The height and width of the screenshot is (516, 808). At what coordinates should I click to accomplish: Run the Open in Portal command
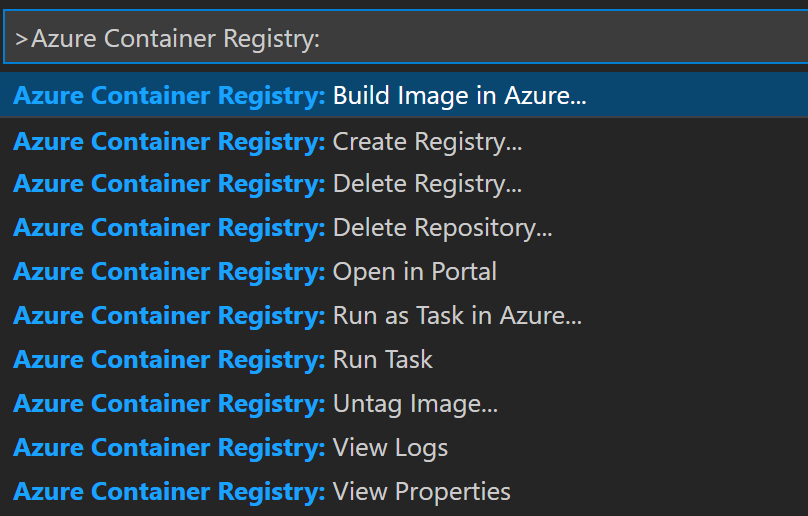coord(414,272)
